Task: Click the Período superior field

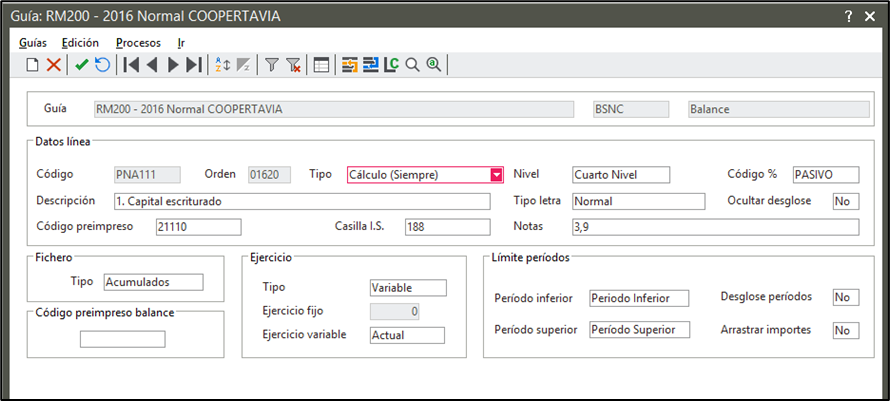Action: (640, 329)
